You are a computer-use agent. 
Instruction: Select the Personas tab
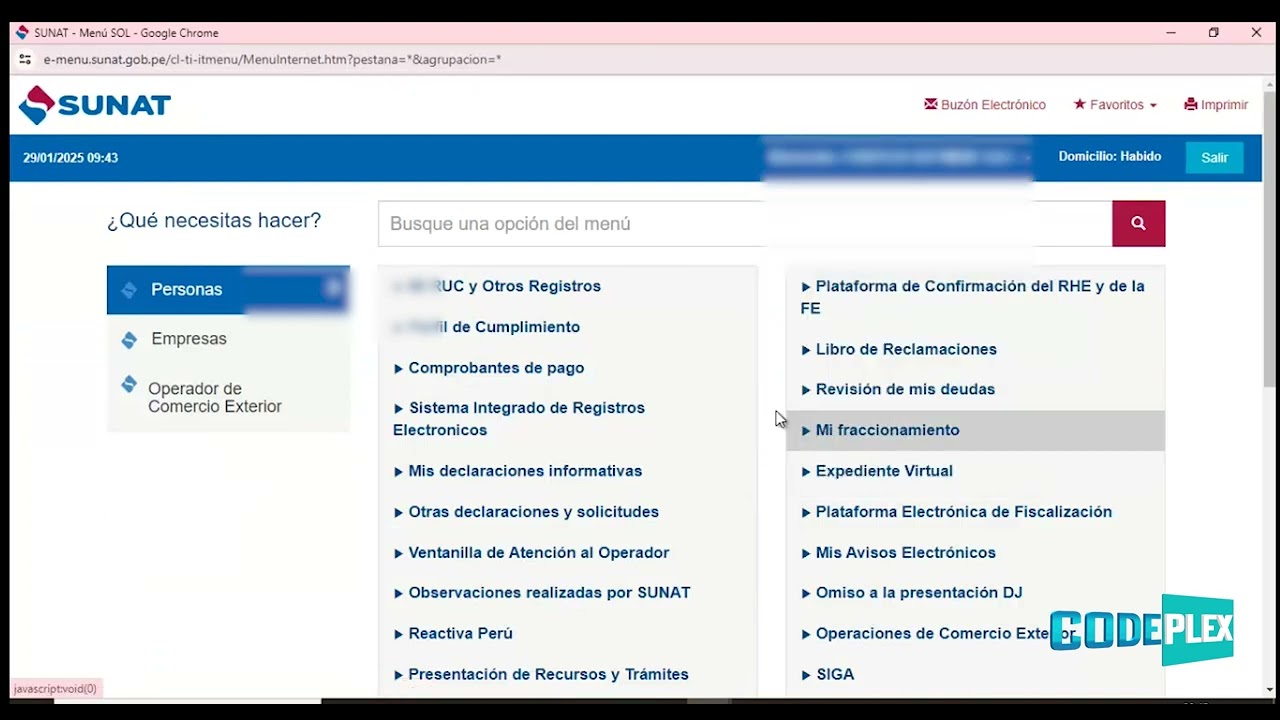[x=228, y=290]
